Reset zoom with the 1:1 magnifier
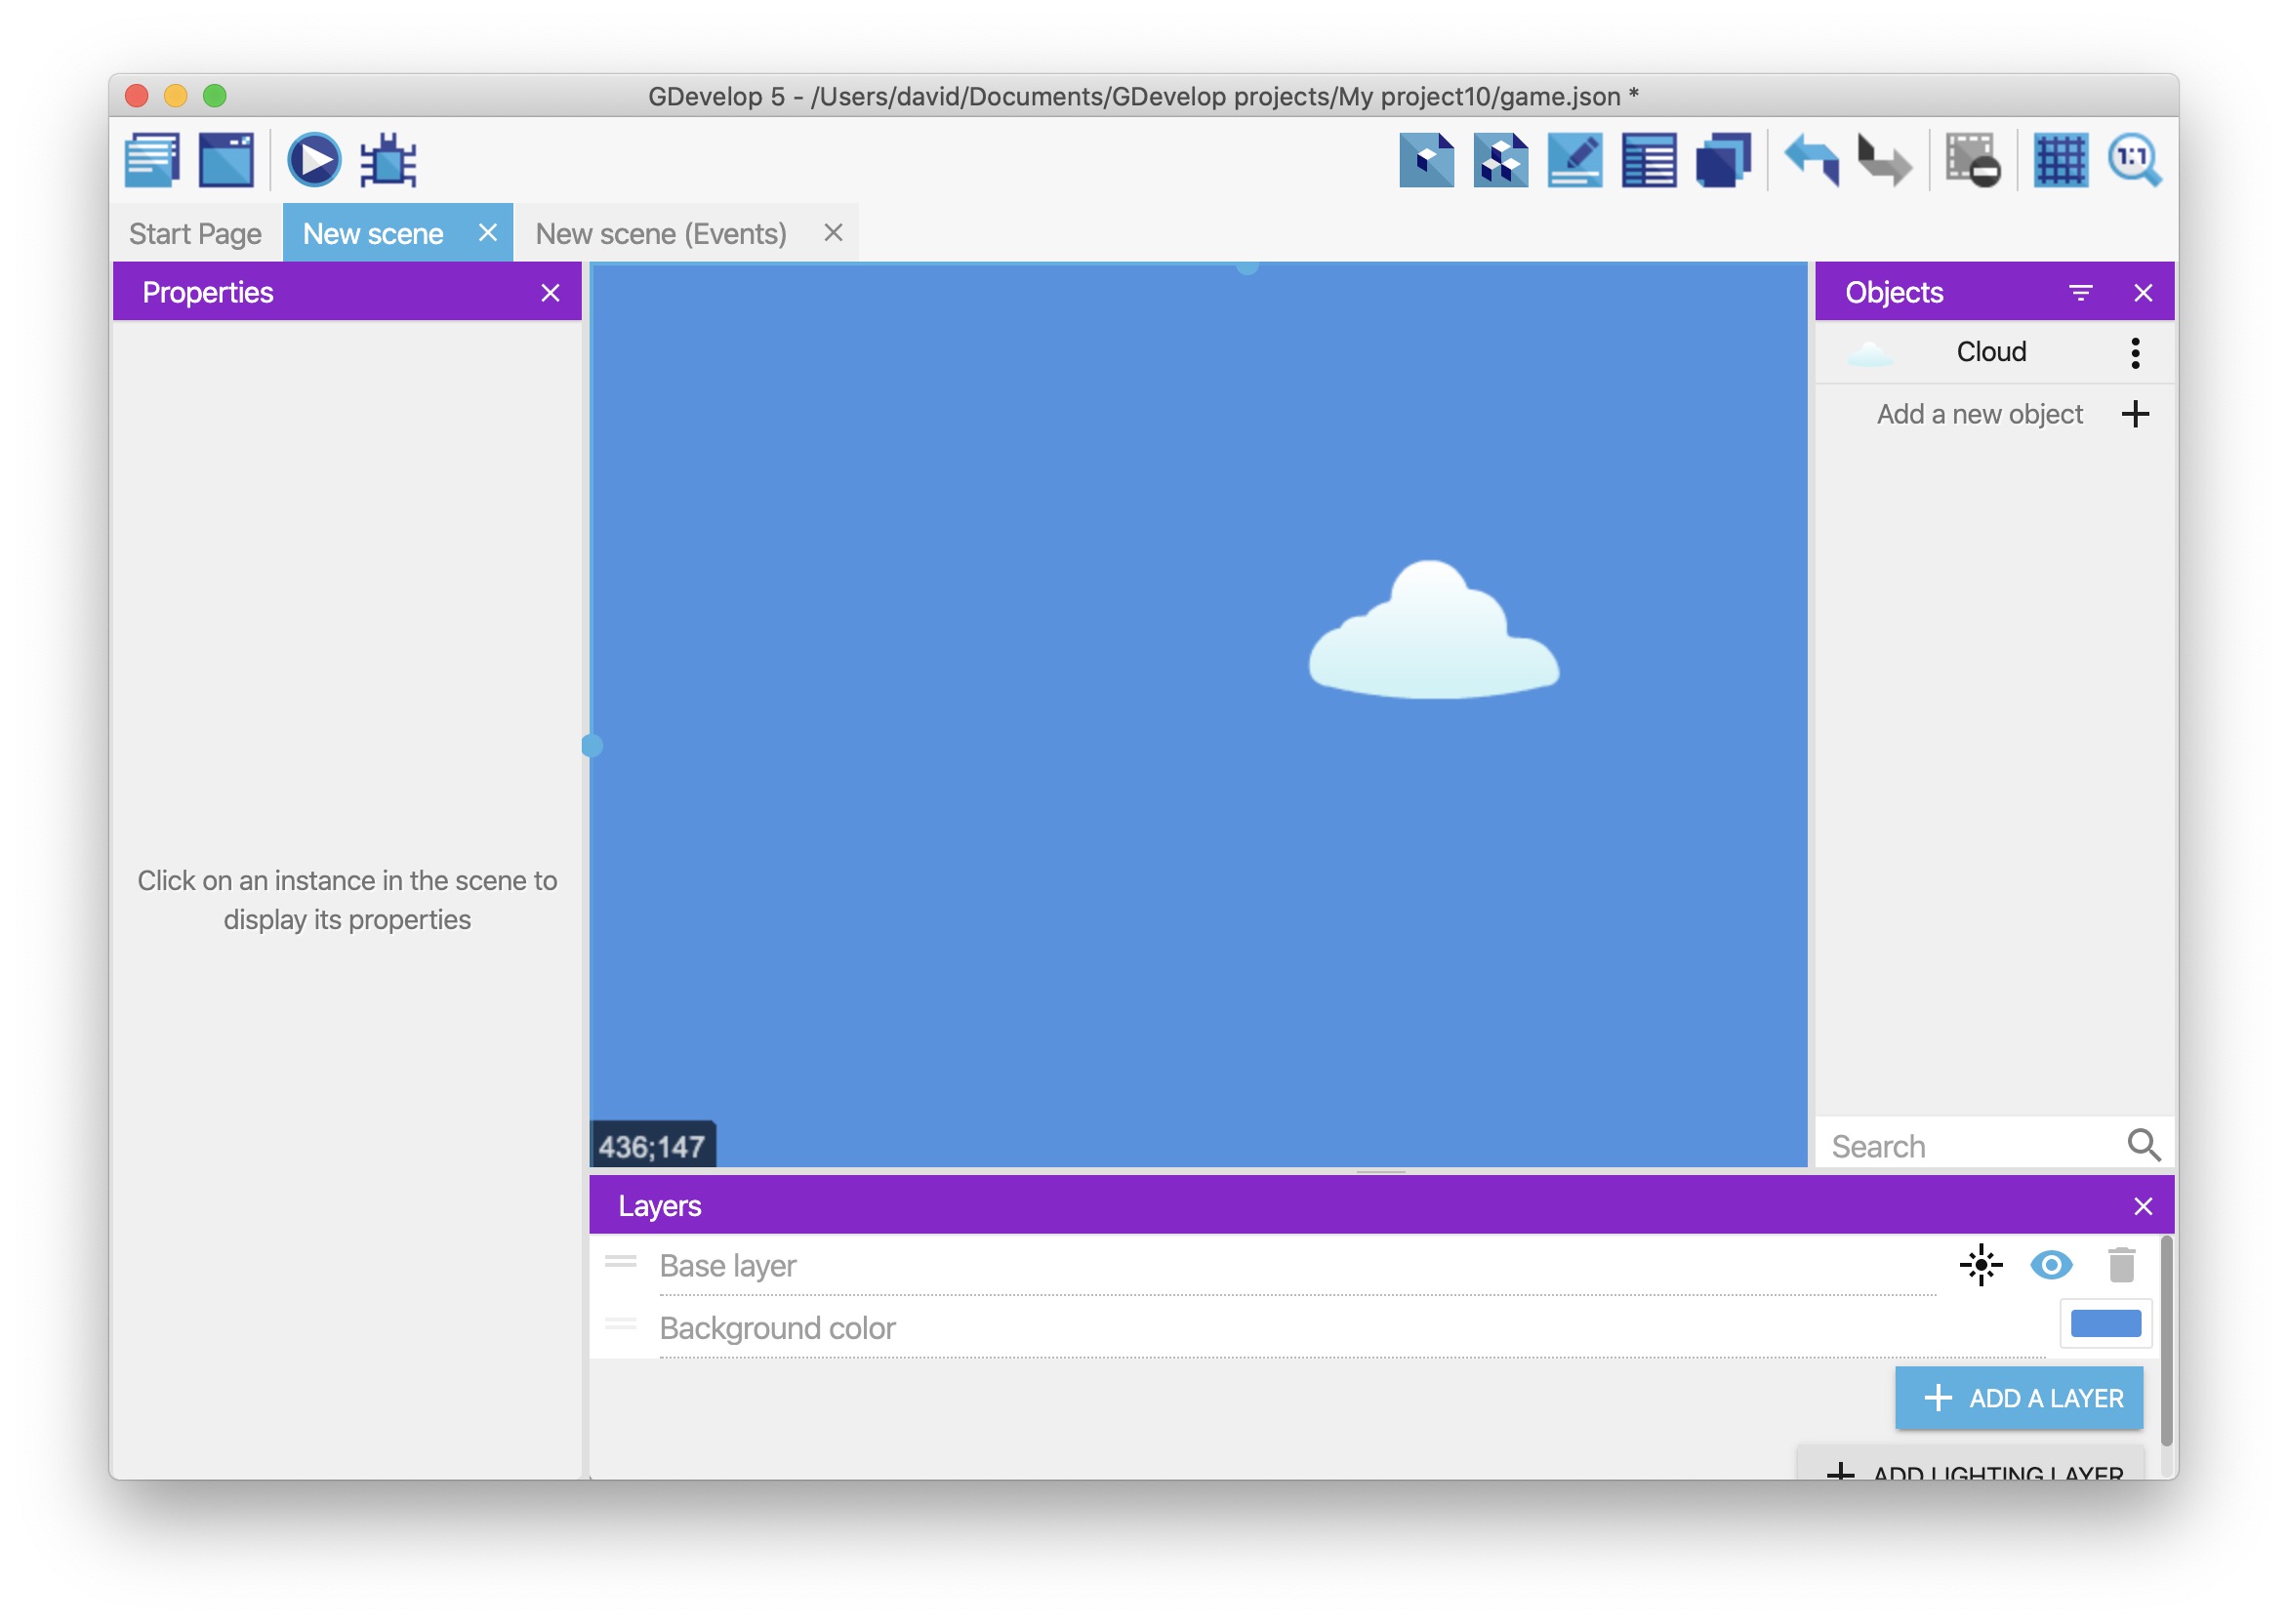Image resolution: width=2288 pixels, height=1624 pixels. 2134,160
